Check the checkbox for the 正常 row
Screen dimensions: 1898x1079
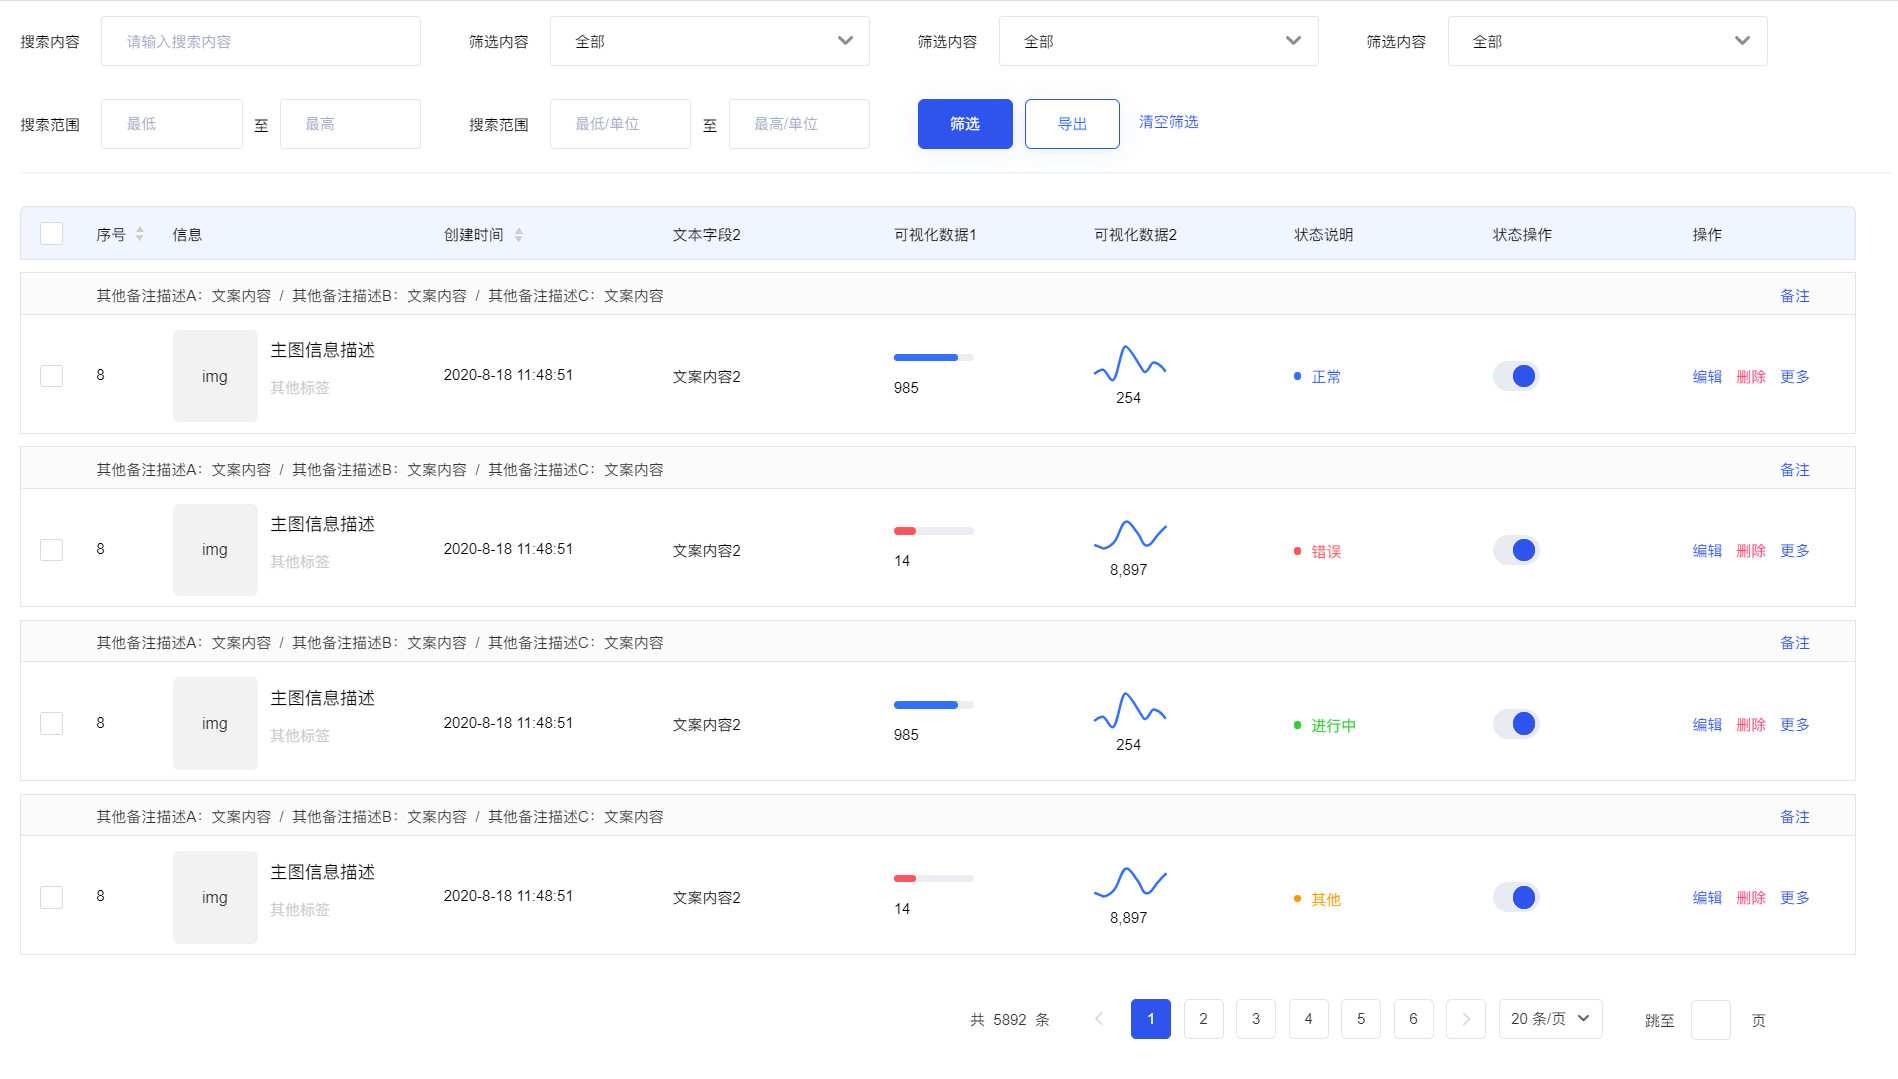click(51, 376)
